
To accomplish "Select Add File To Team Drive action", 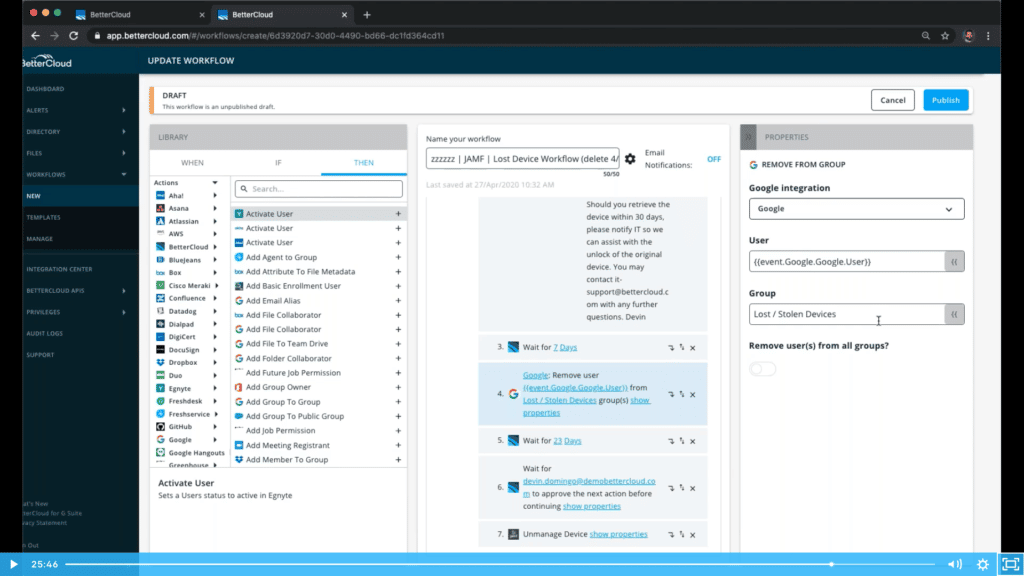I will [x=287, y=344].
